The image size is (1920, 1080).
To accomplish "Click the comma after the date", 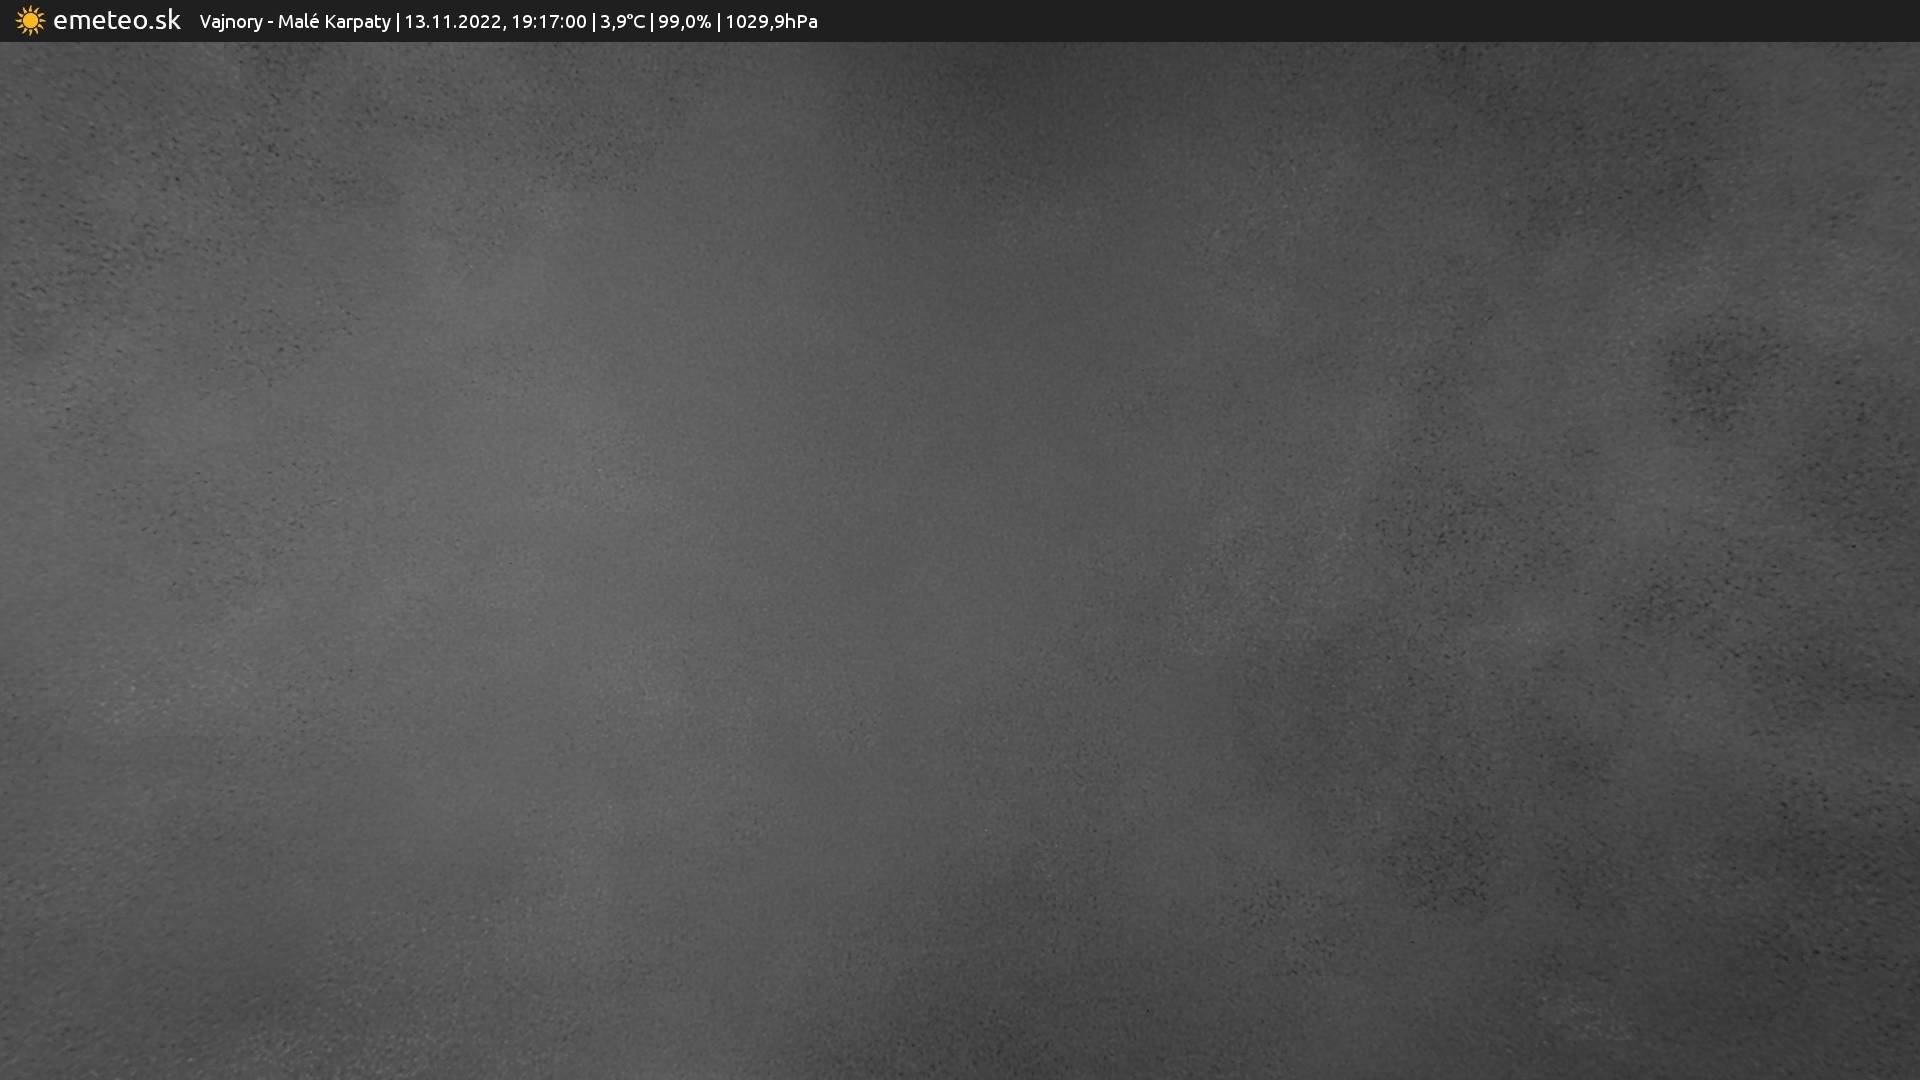I will (503, 27).
